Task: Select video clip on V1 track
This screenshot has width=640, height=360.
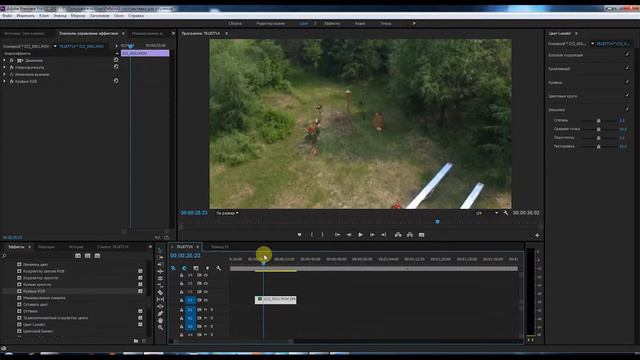Action: coord(276,300)
